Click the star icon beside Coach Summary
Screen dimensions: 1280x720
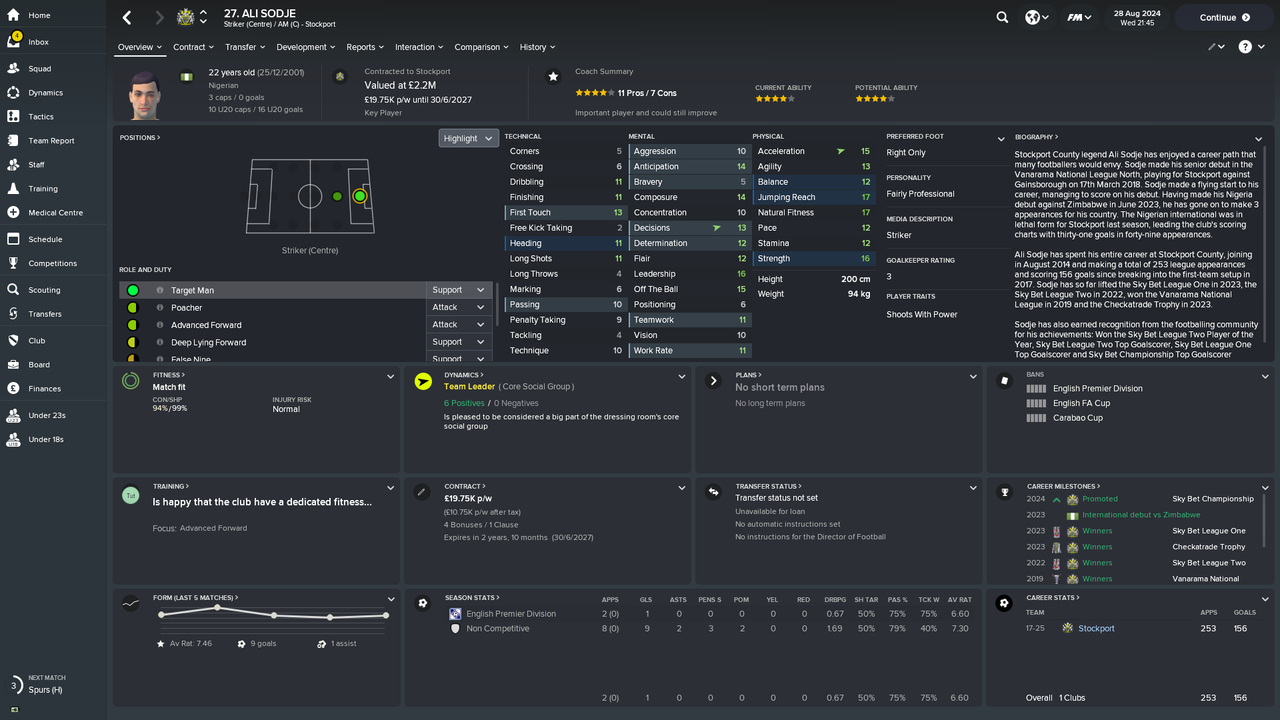click(553, 75)
